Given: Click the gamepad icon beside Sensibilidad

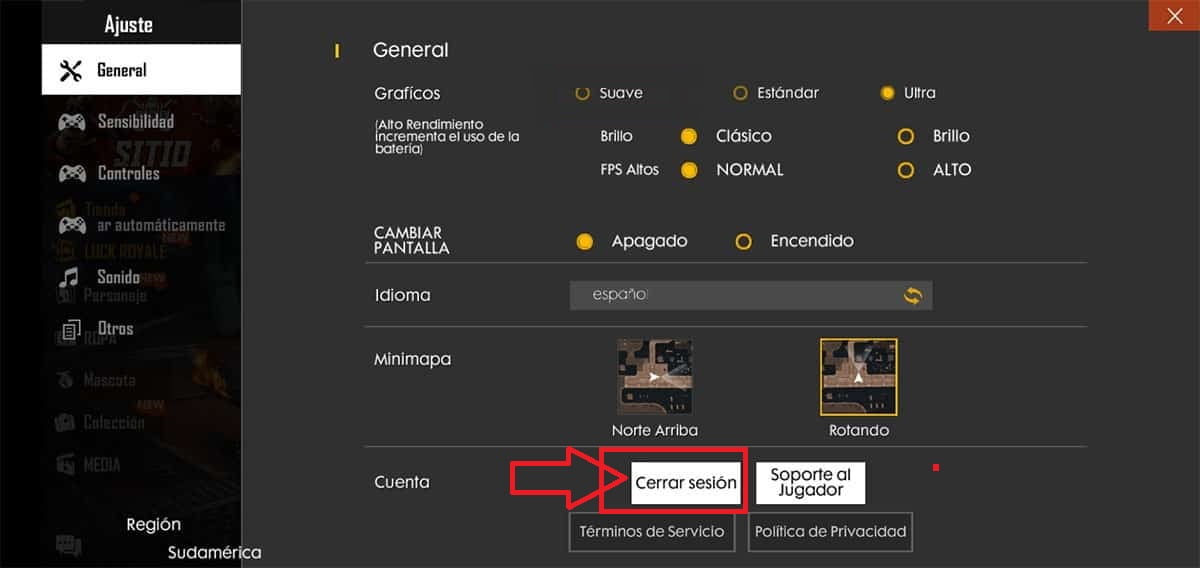Looking at the screenshot, I should tap(71, 122).
